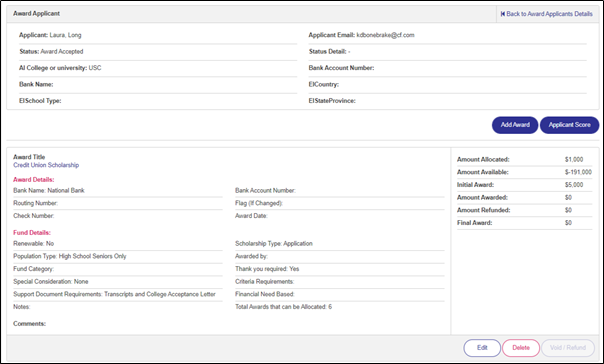Click the Amount Available $-191,000 value
The height and width of the screenshot is (364, 604).
(x=578, y=172)
